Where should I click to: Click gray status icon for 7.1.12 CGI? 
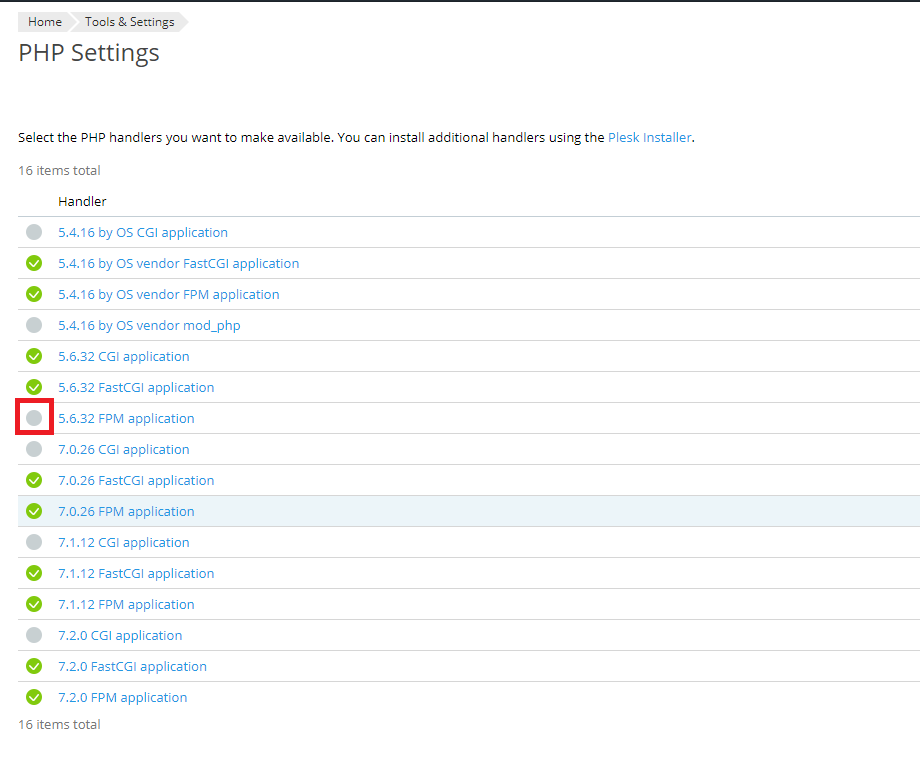tap(34, 542)
